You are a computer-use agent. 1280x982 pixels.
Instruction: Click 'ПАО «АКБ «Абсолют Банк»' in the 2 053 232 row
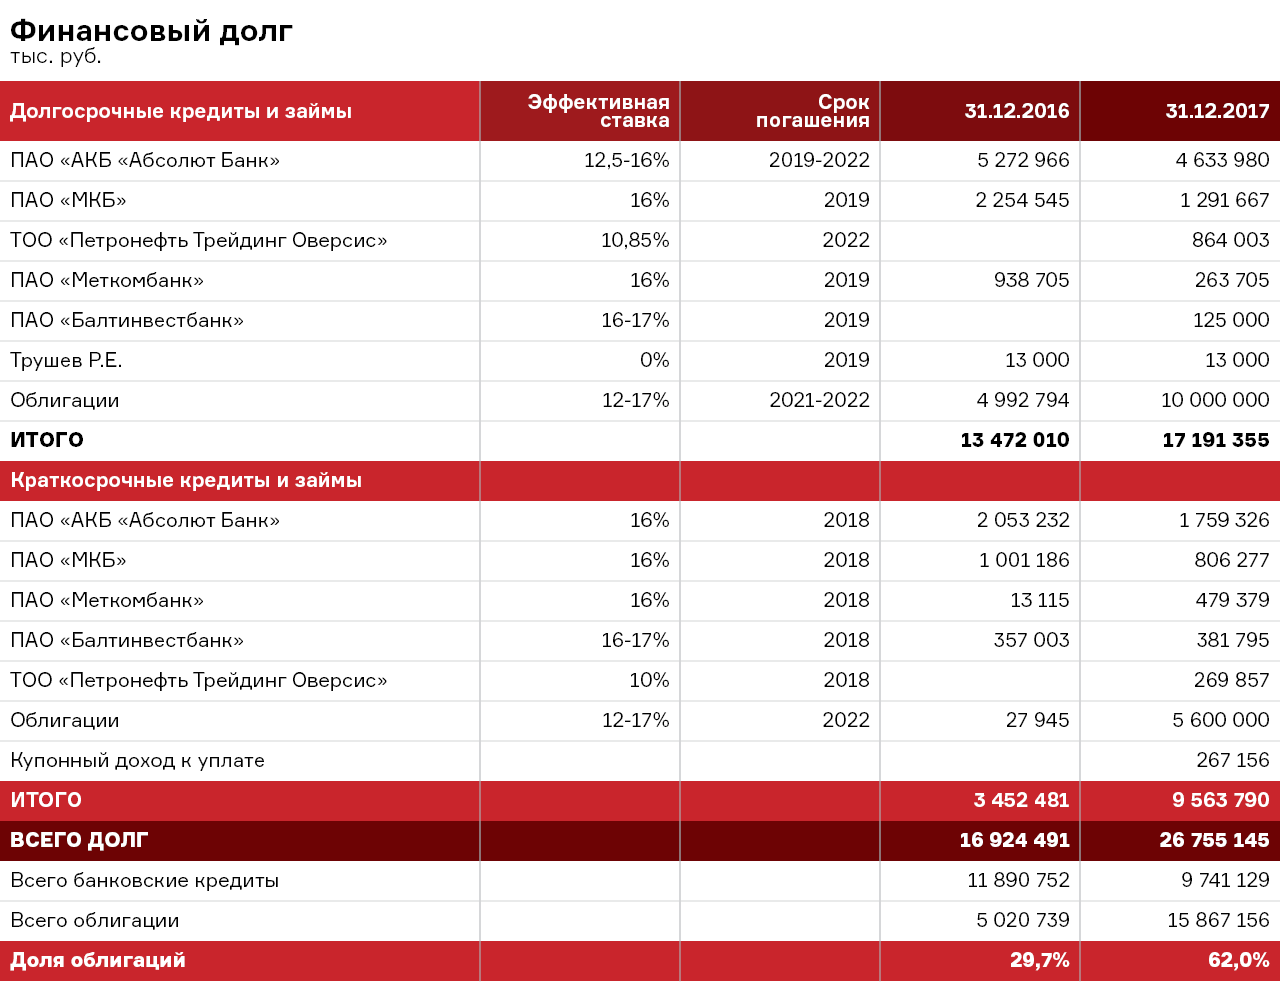click(145, 520)
